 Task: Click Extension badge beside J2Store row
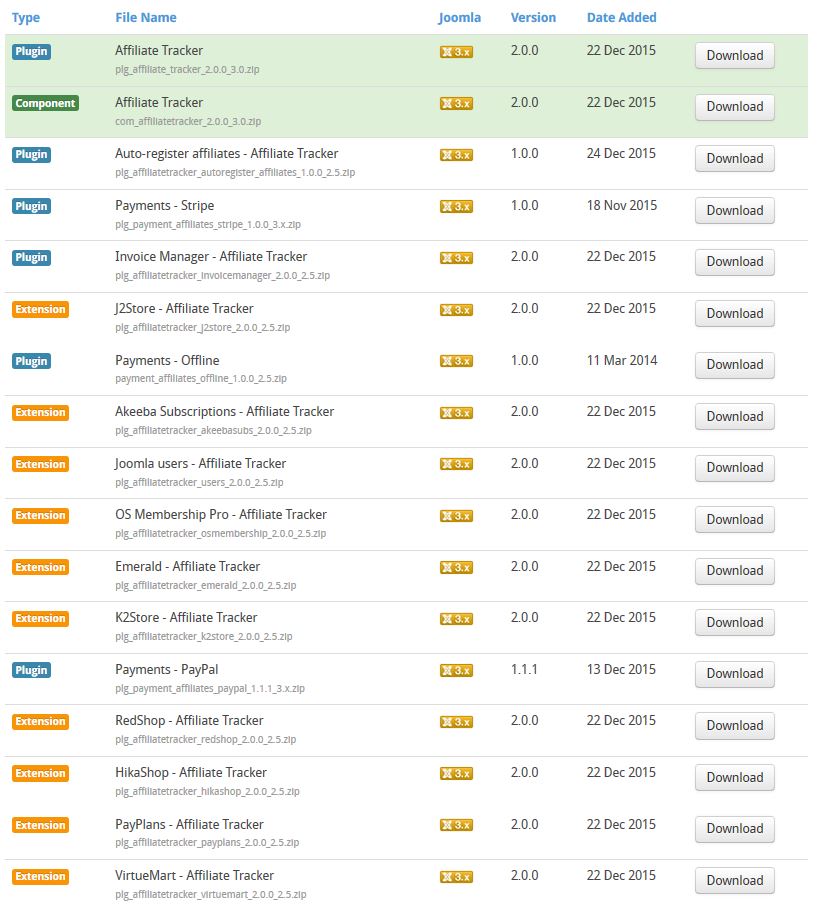(40, 309)
